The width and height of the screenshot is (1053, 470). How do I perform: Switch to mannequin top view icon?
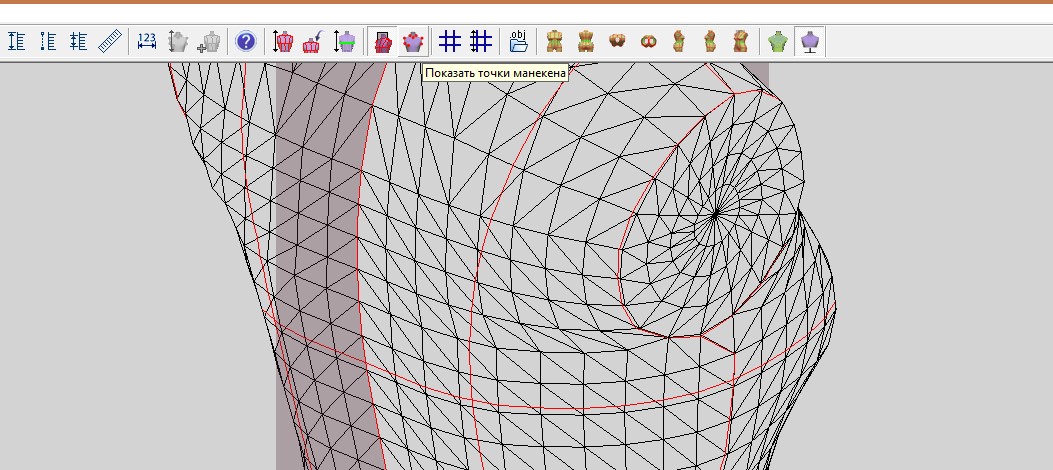click(x=617, y=42)
